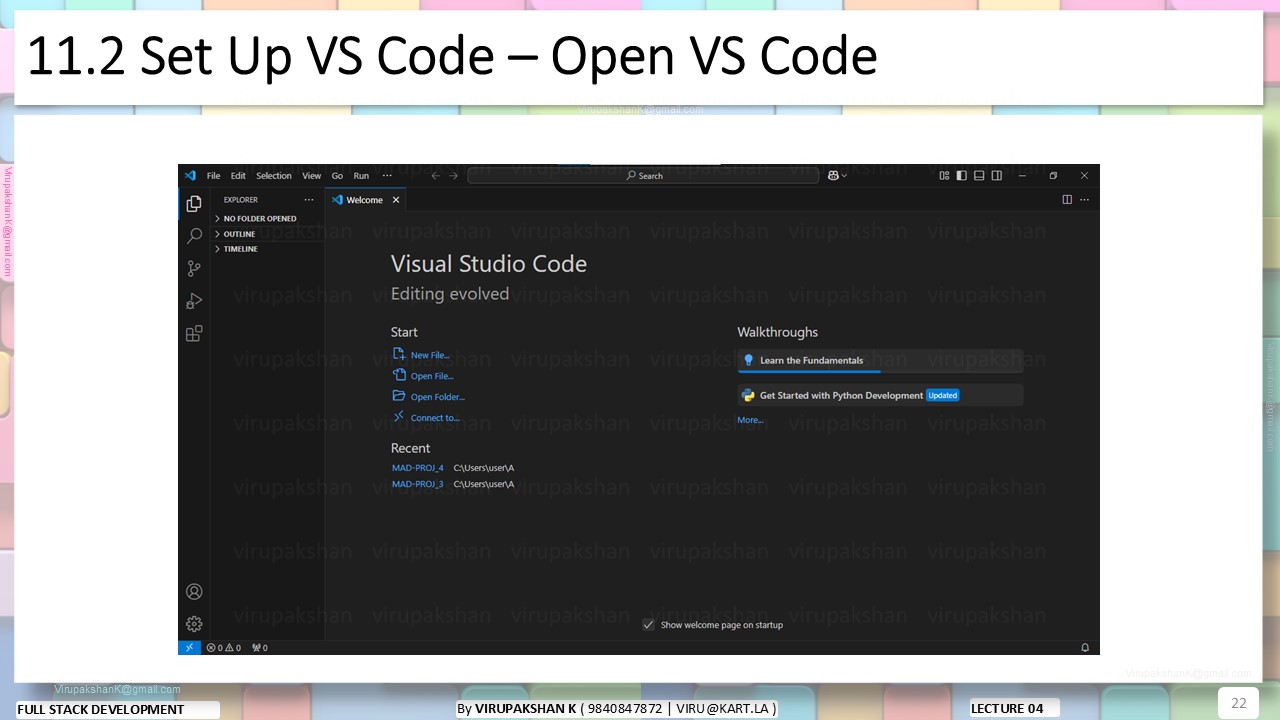The height and width of the screenshot is (720, 1280).
Task: Open the Selection menu
Action: tap(274, 176)
